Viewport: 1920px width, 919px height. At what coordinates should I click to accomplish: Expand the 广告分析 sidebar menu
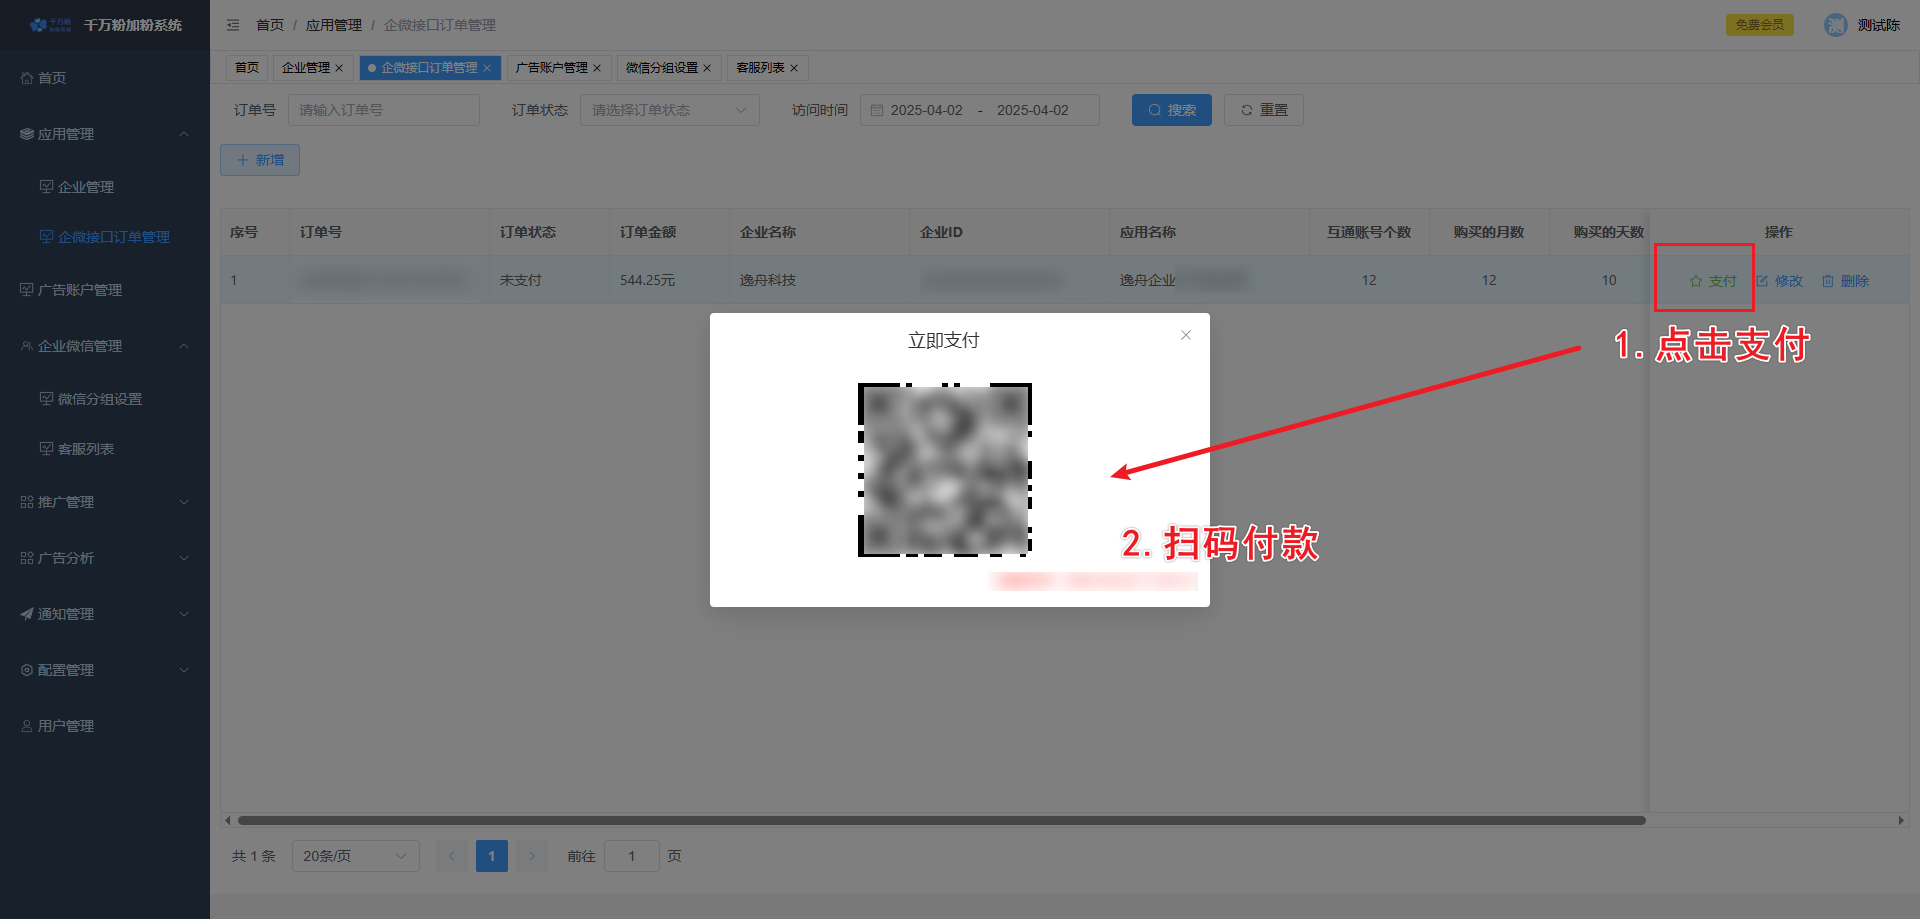tap(105, 558)
